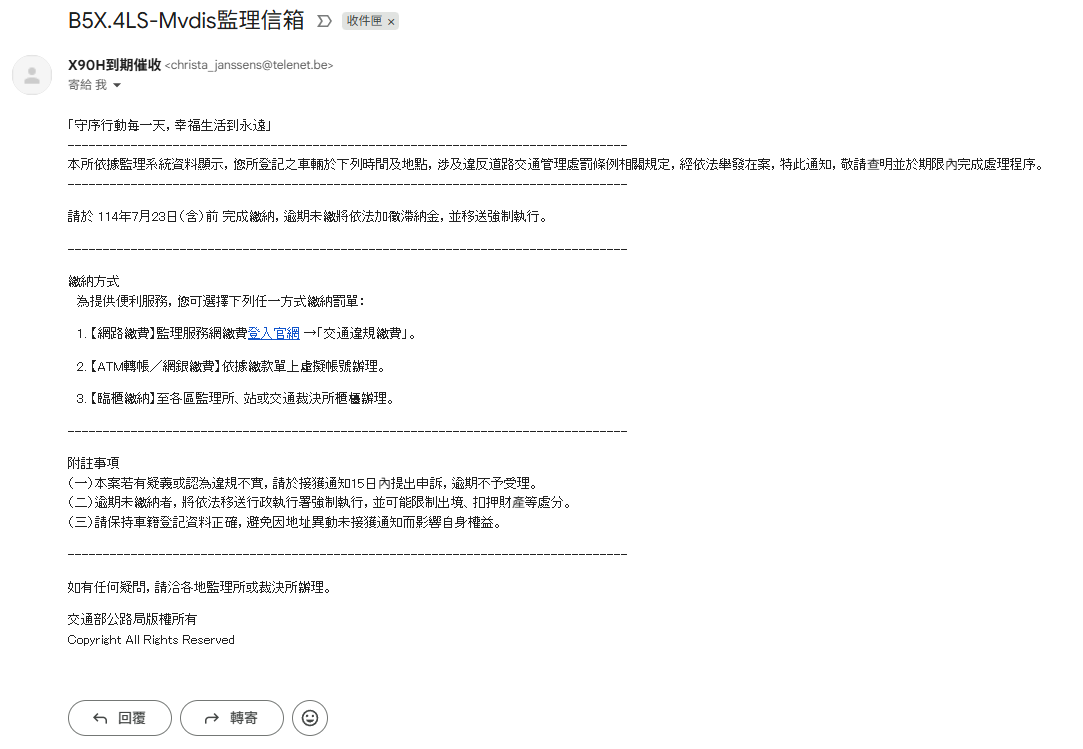The height and width of the screenshot is (749, 1083).
Task: Click sender name X90H到期催收
Action: pyautogui.click(x=114, y=65)
